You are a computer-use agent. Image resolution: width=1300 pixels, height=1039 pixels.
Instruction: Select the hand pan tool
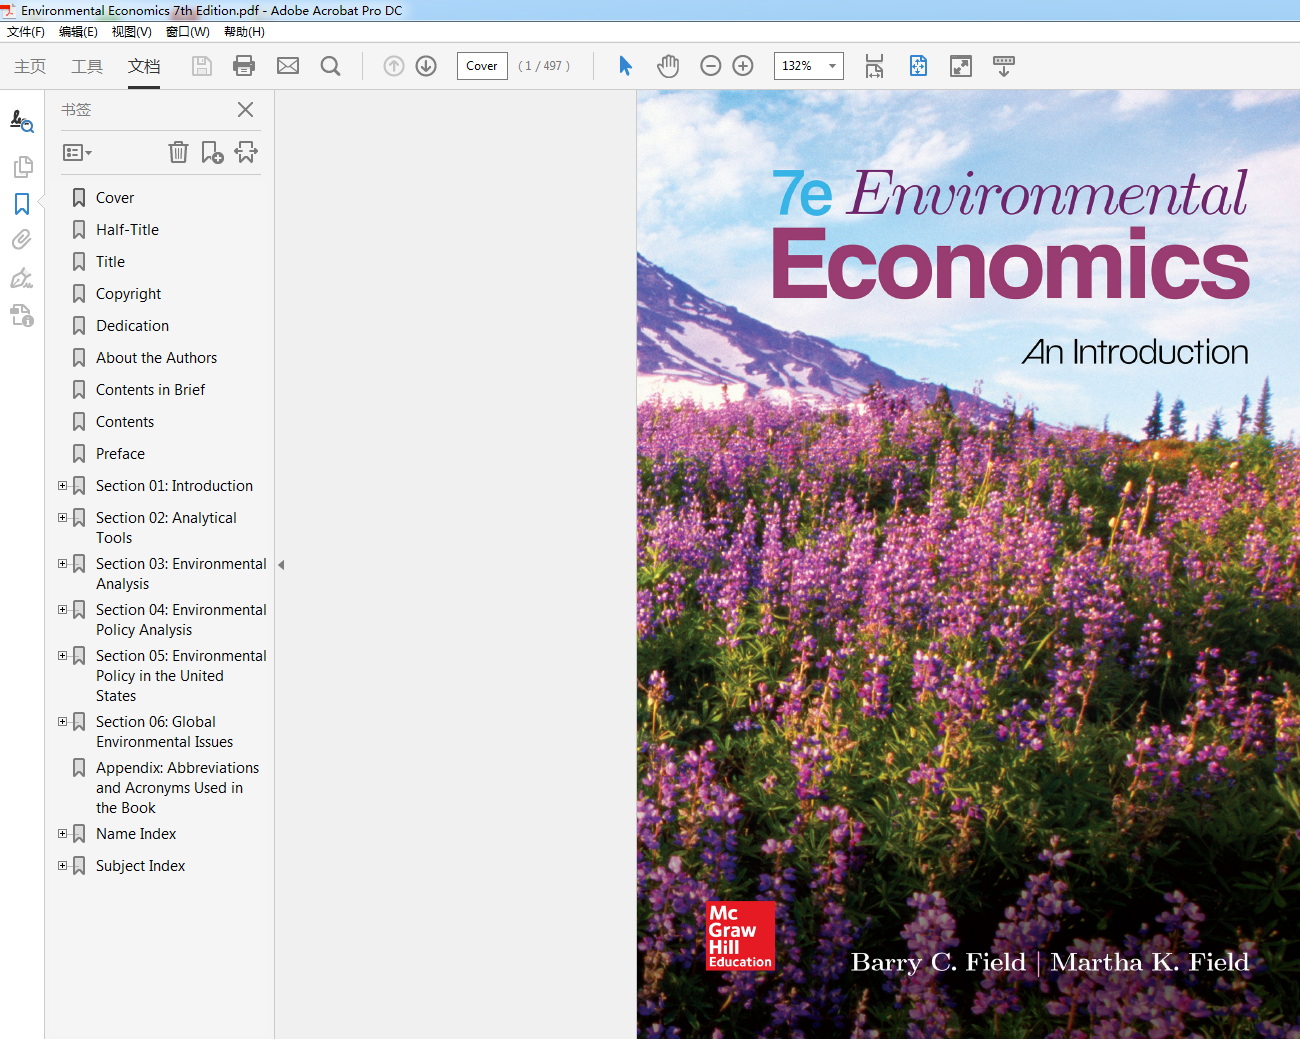[x=668, y=66]
